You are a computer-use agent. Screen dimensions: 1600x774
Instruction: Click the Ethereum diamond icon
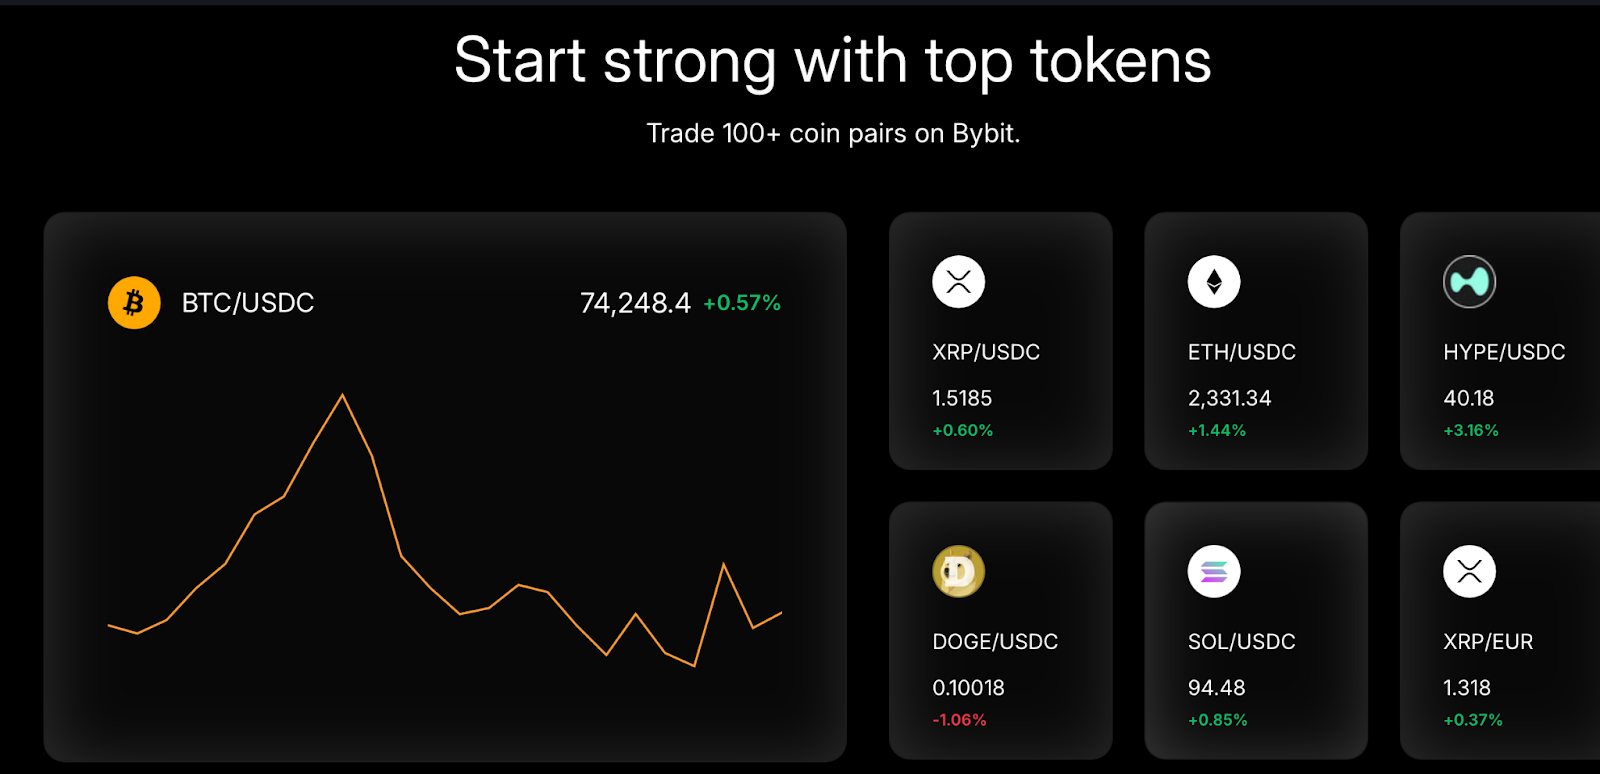pos(1214,282)
